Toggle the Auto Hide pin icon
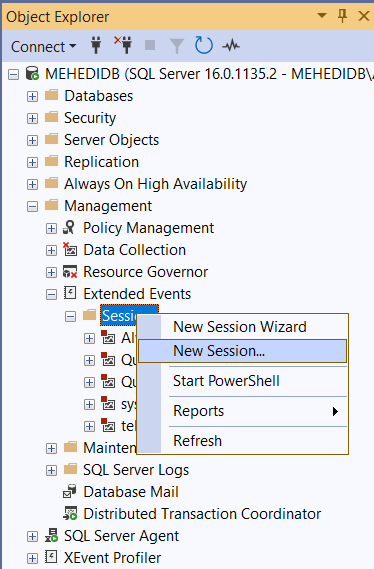The image size is (374, 569). pos(342,16)
